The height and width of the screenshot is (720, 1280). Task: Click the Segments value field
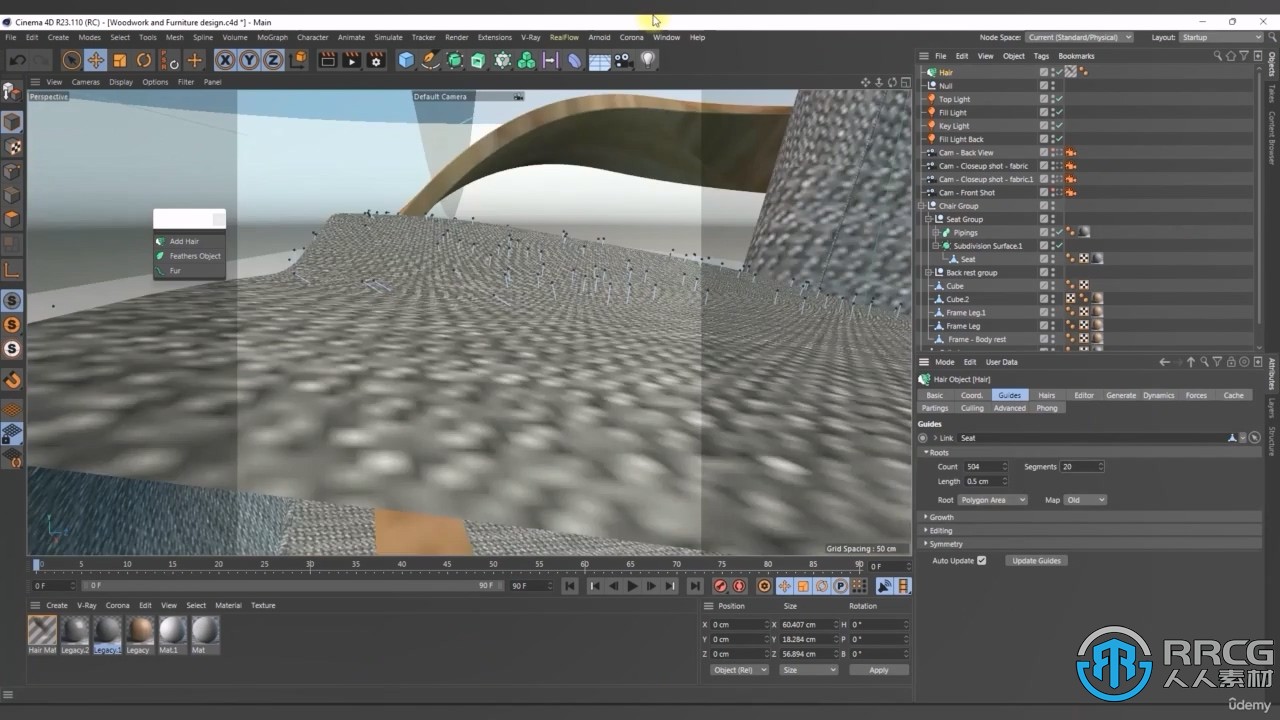click(x=1082, y=467)
